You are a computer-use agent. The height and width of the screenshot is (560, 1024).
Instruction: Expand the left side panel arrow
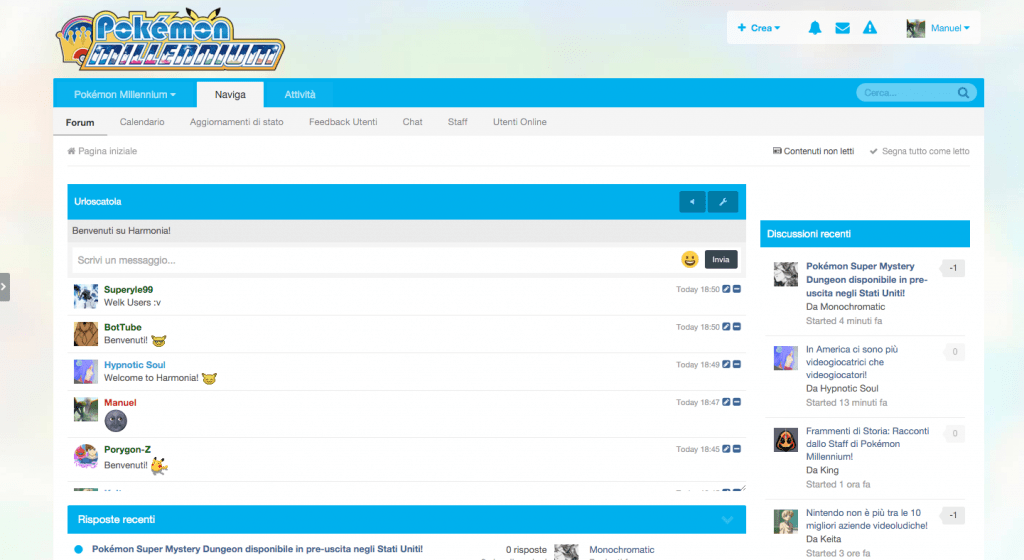[4, 287]
